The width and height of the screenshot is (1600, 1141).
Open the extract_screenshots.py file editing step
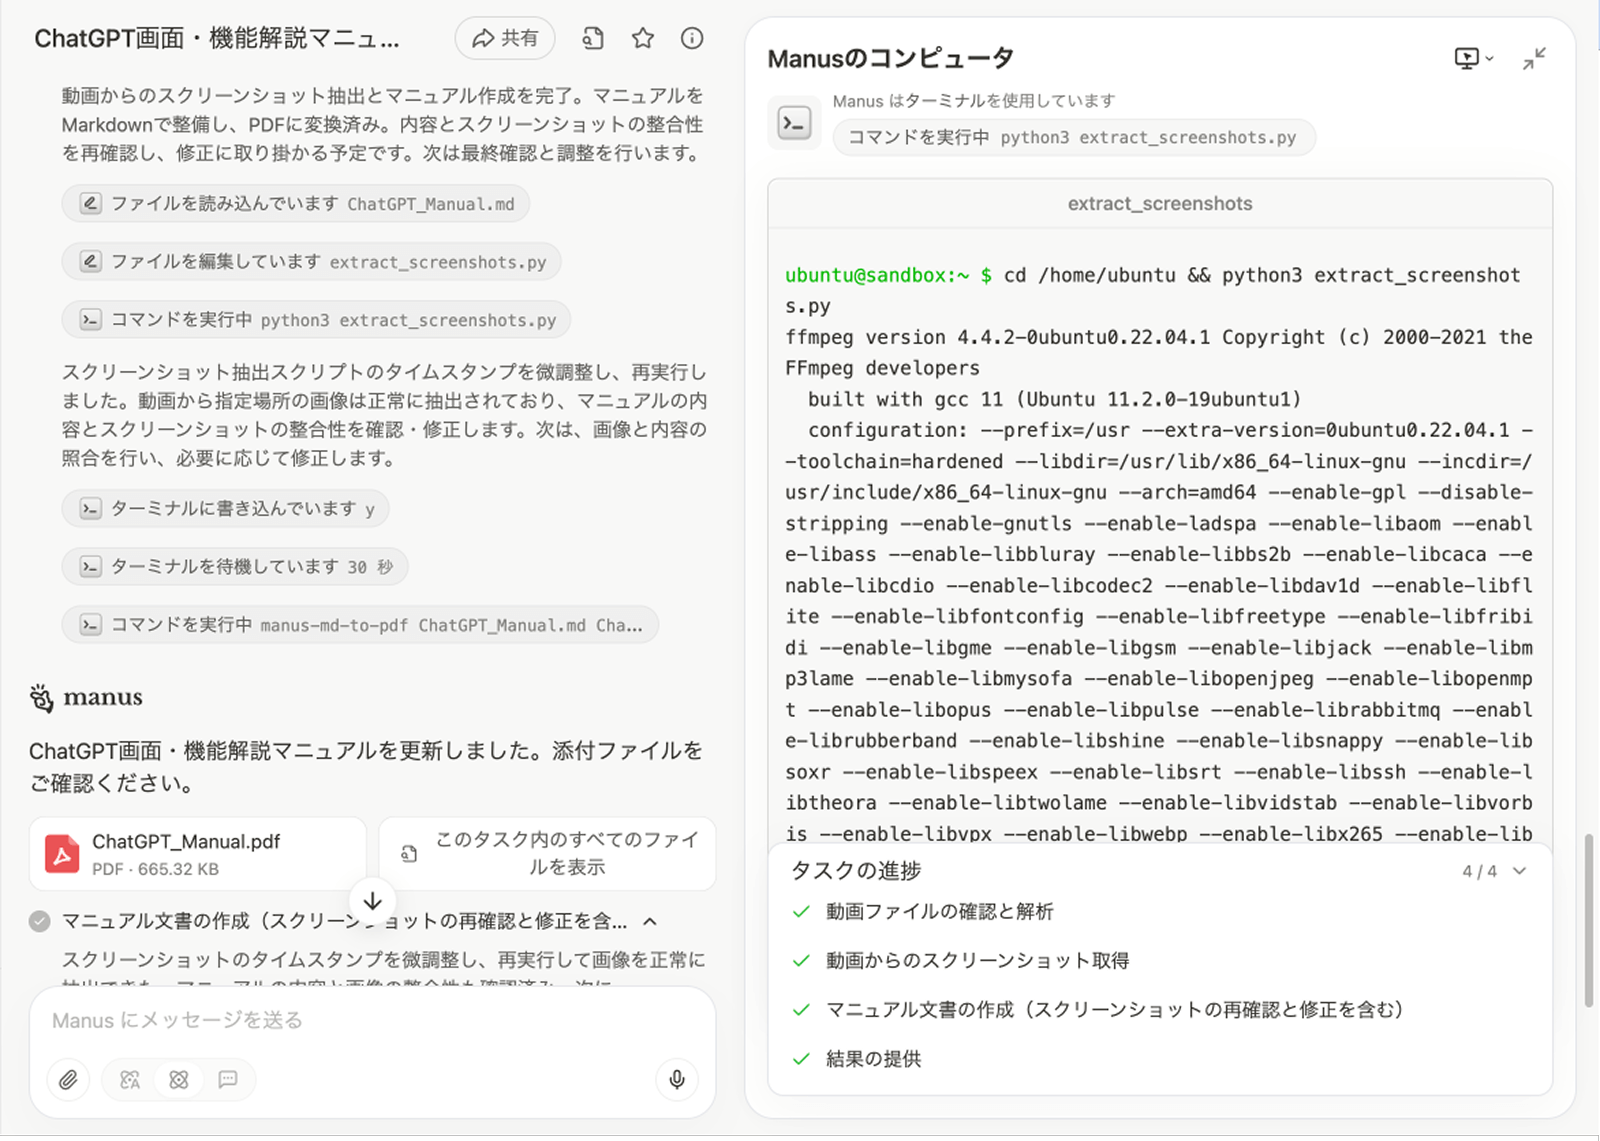tap(311, 262)
